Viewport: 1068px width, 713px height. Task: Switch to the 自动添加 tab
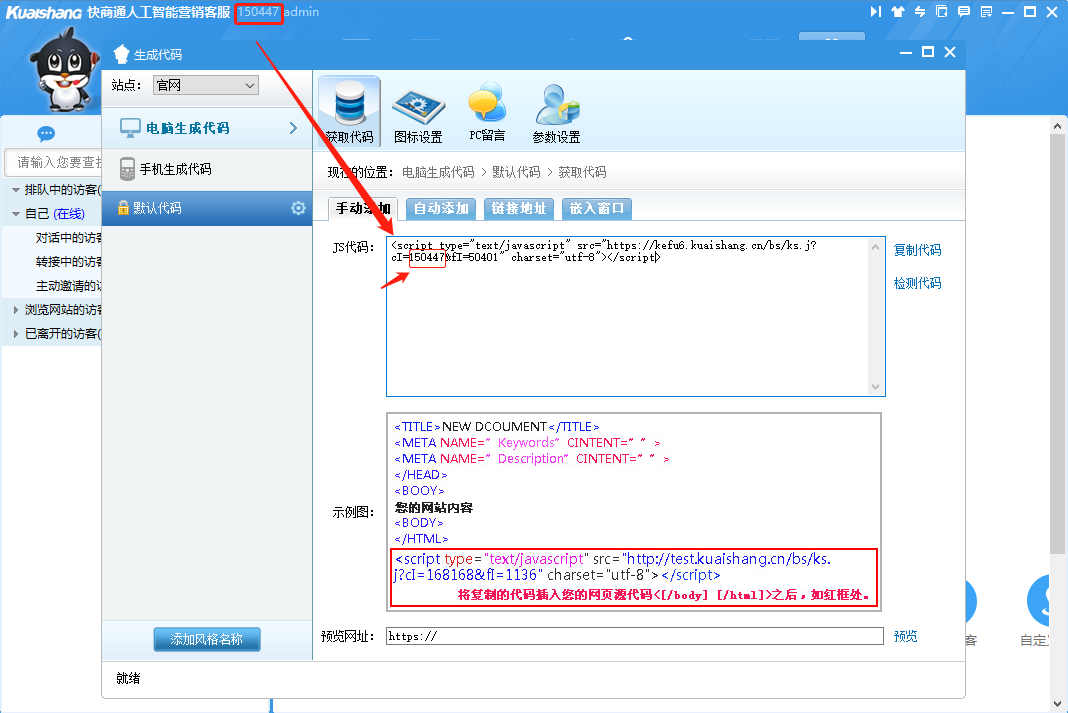(x=441, y=208)
